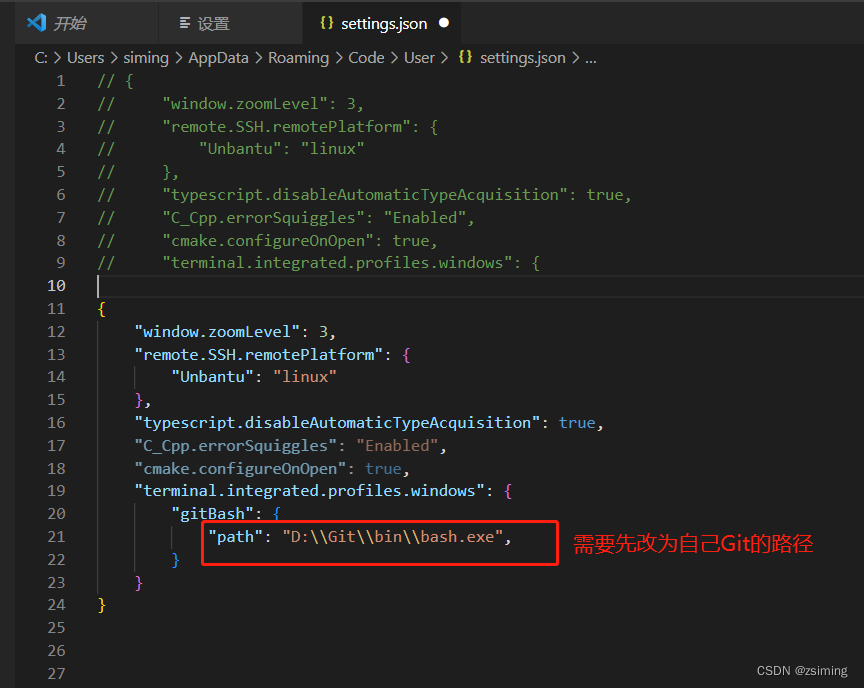864x688 pixels.
Task: Click the true value on line 16
Action: tap(577, 422)
